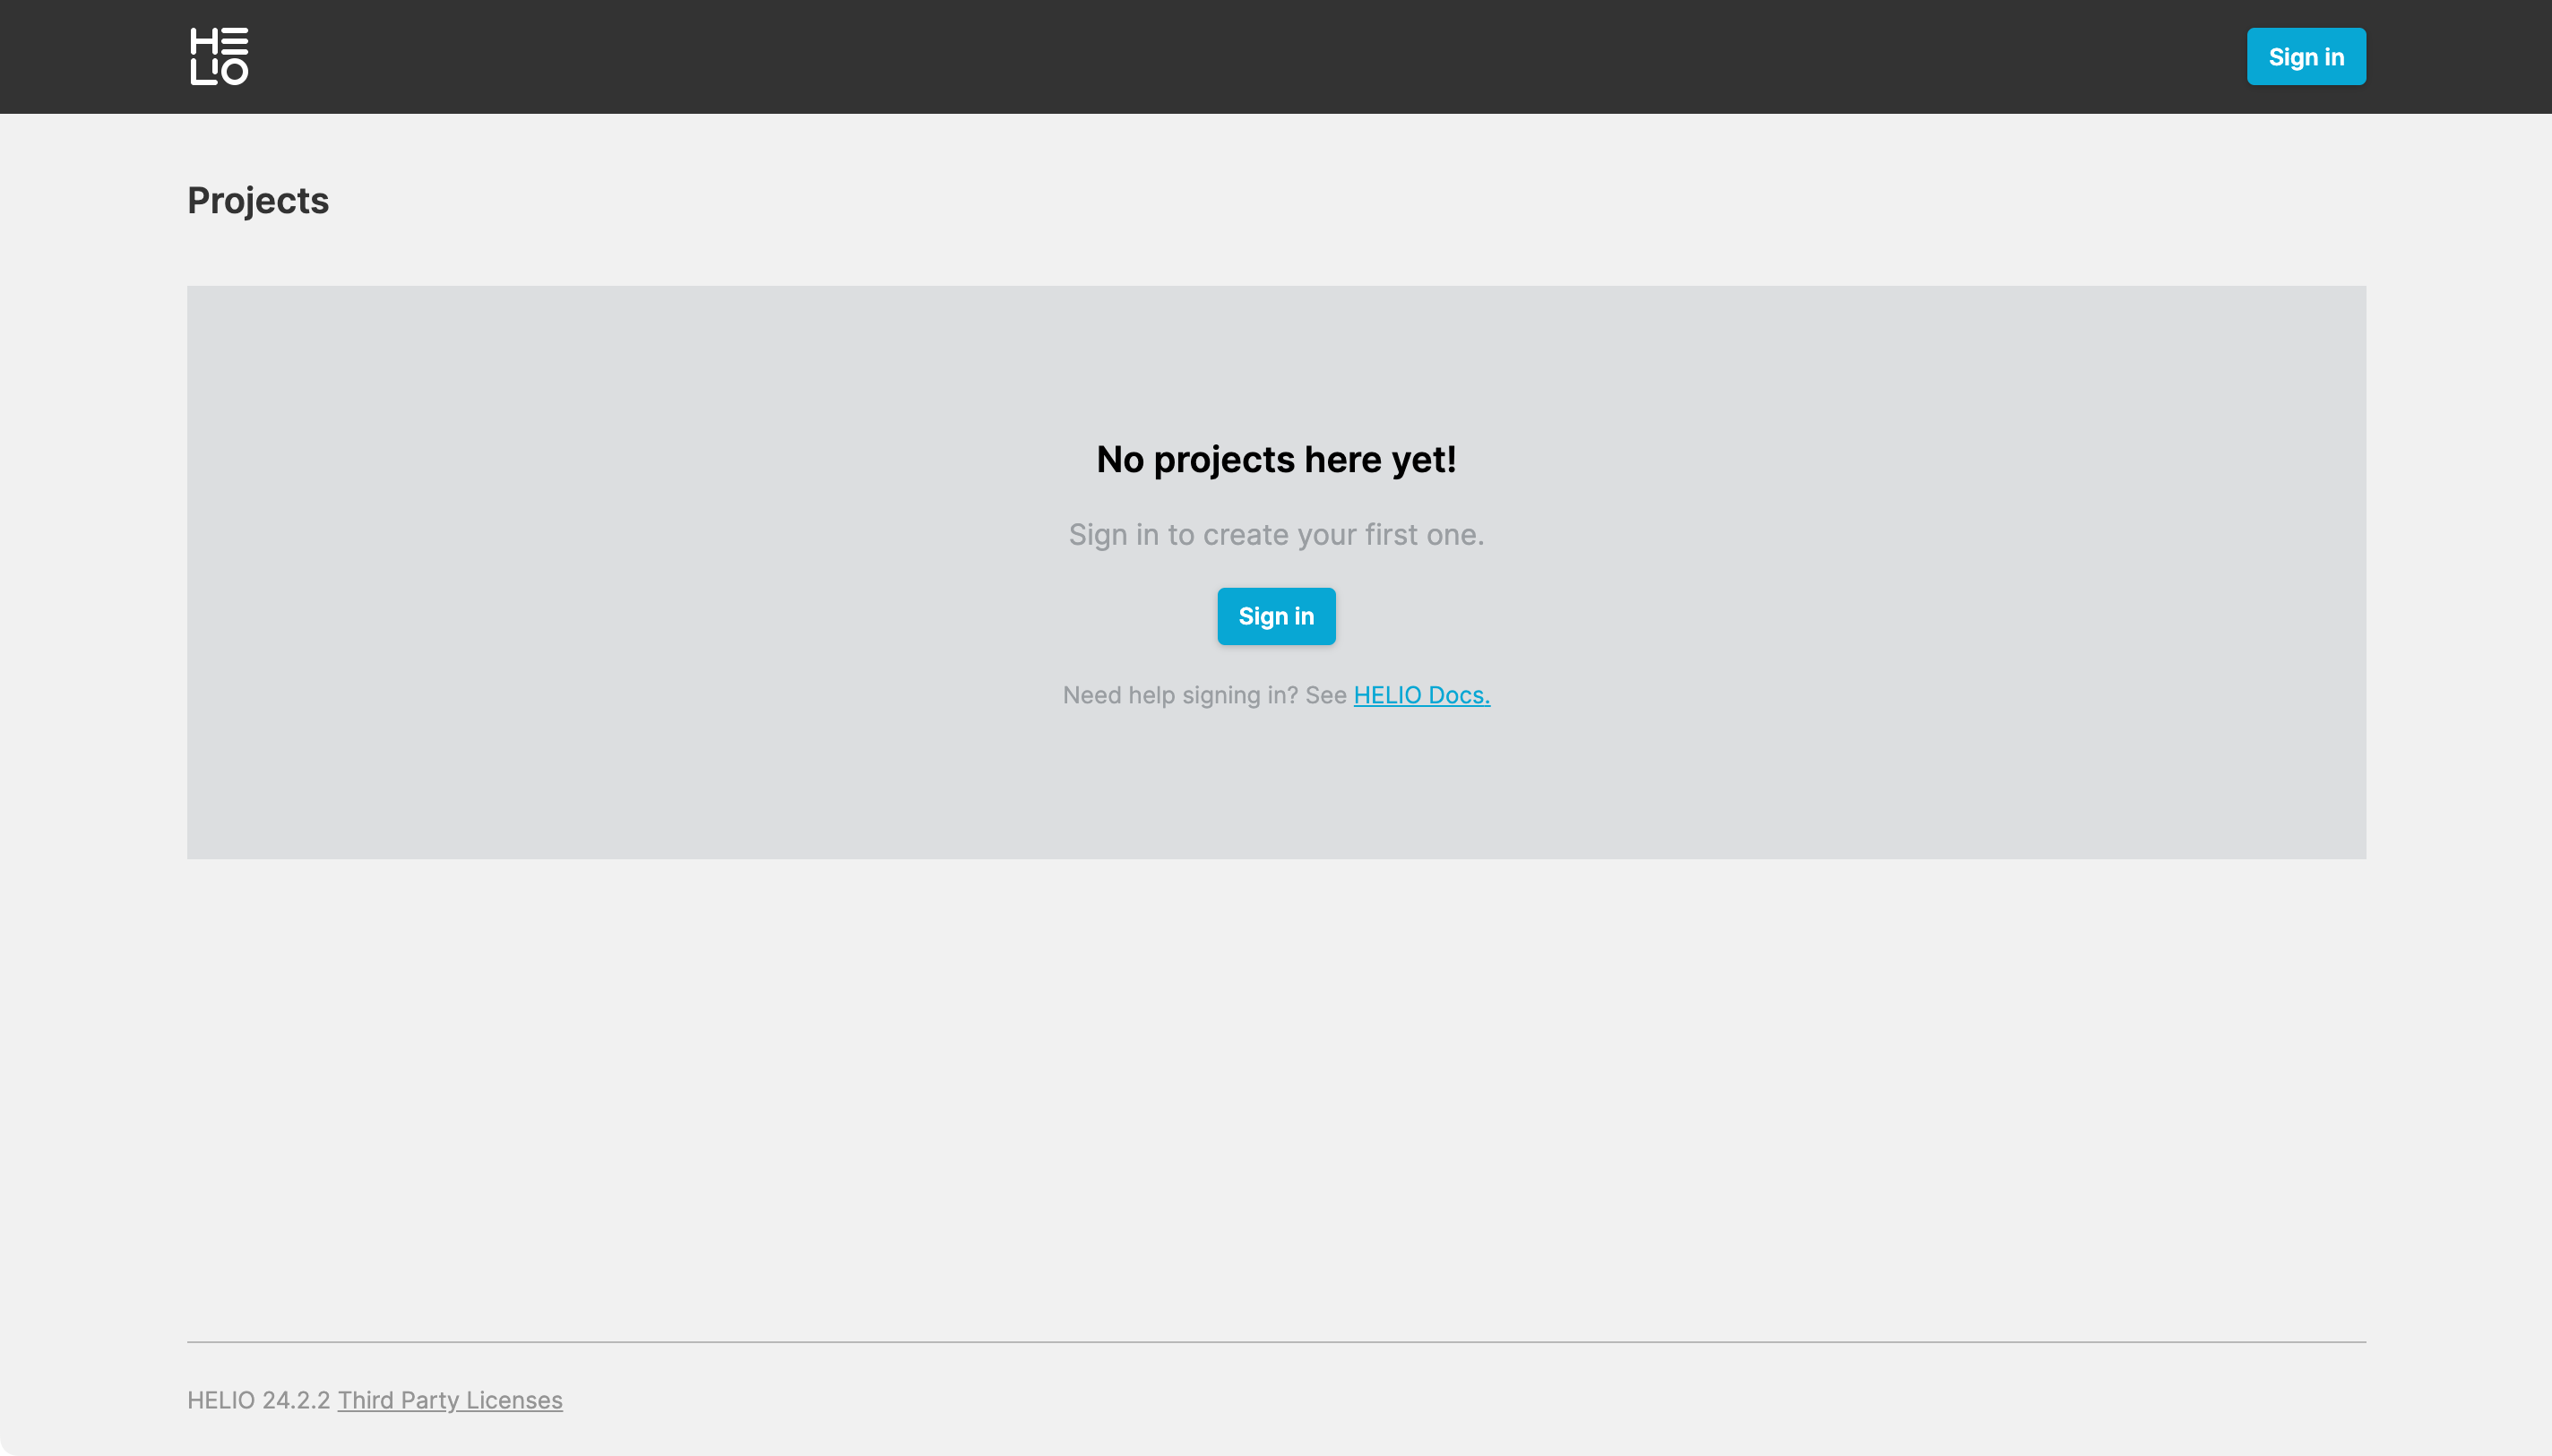
Task: View licenses from the footer link
Action: coord(450,1400)
